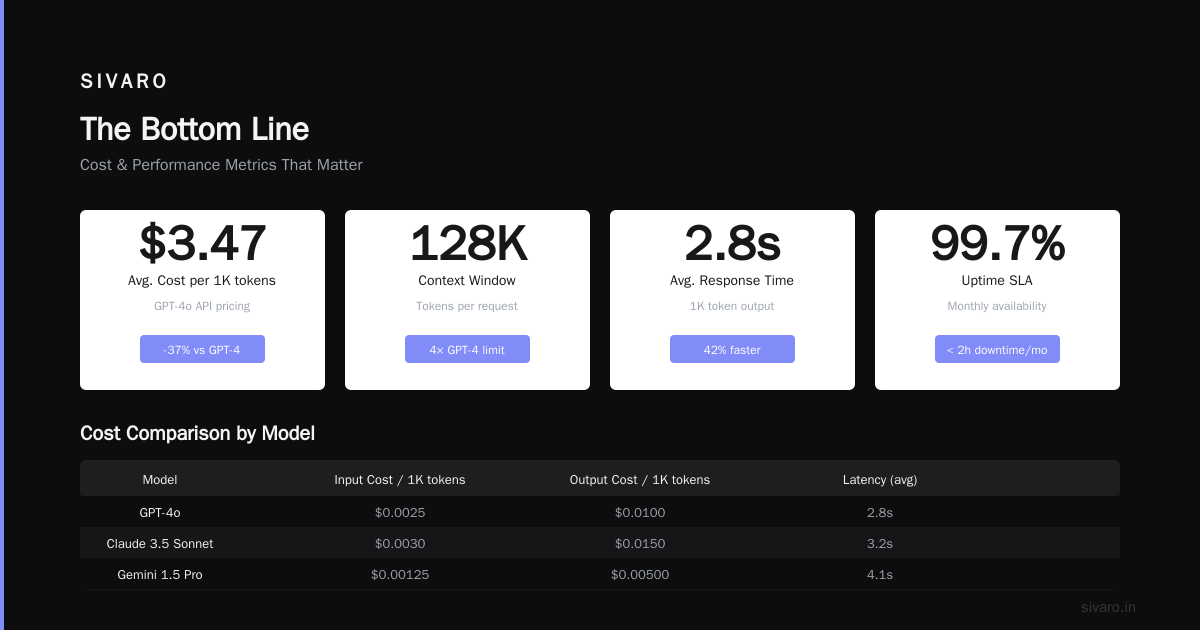
Task: Open the sivaro.in footer link
Action: pyautogui.click(x=1108, y=607)
